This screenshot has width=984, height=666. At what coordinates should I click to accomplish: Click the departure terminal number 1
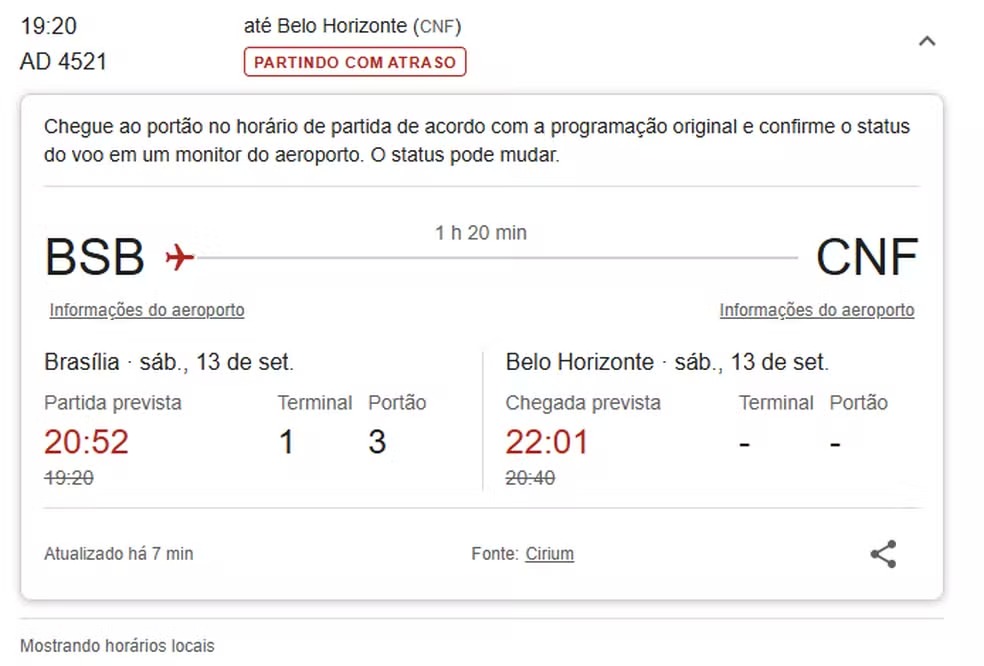(286, 442)
